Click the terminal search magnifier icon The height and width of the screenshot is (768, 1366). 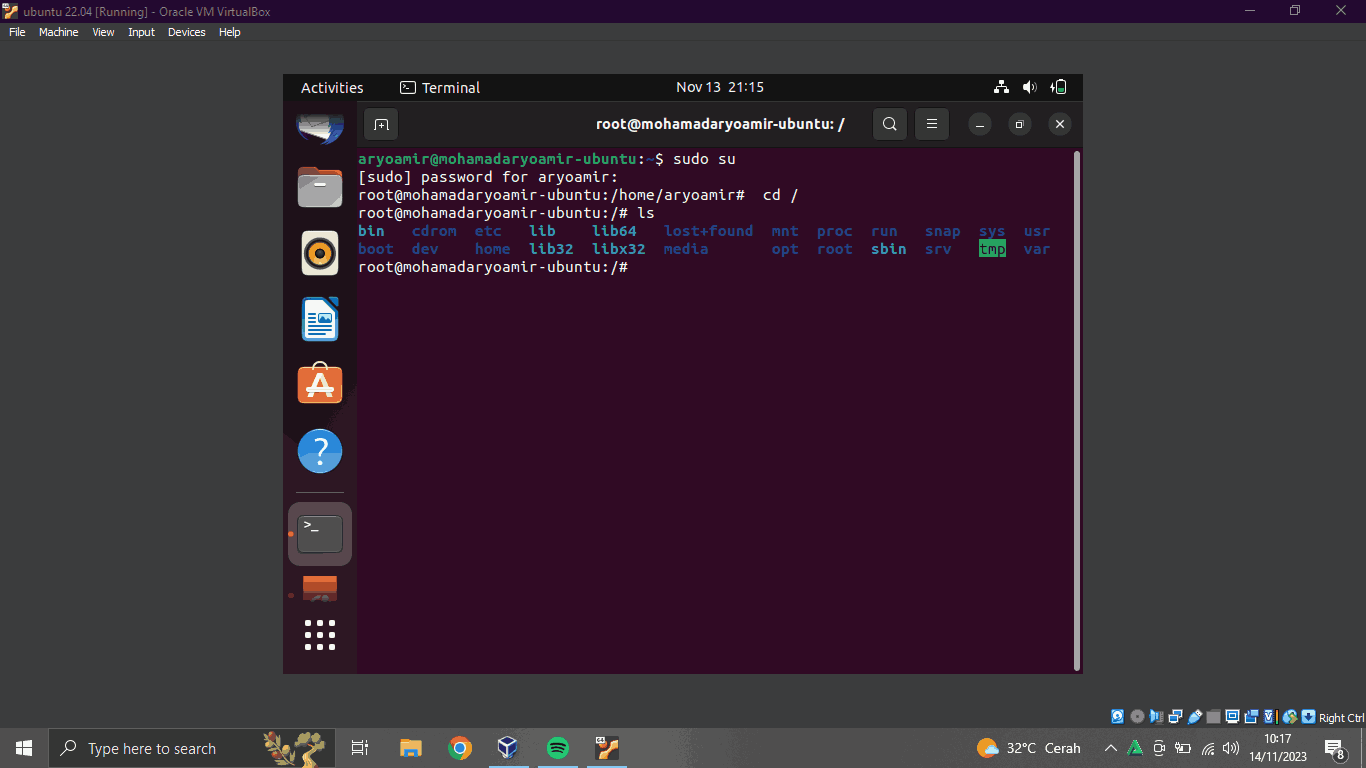(889, 124)
